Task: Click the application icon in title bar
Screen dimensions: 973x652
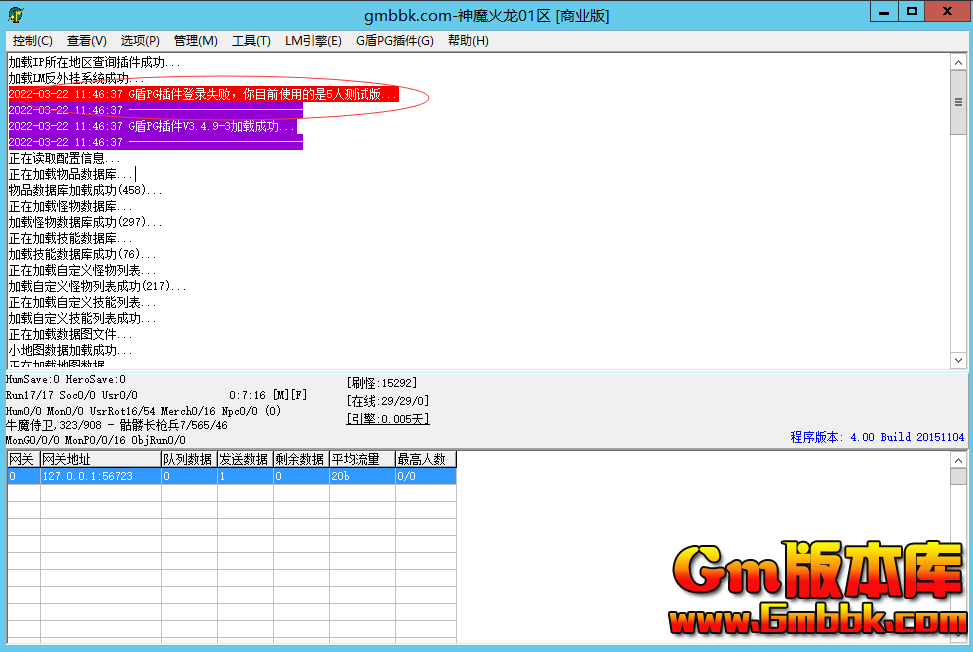Action: [x=16, y=15]
